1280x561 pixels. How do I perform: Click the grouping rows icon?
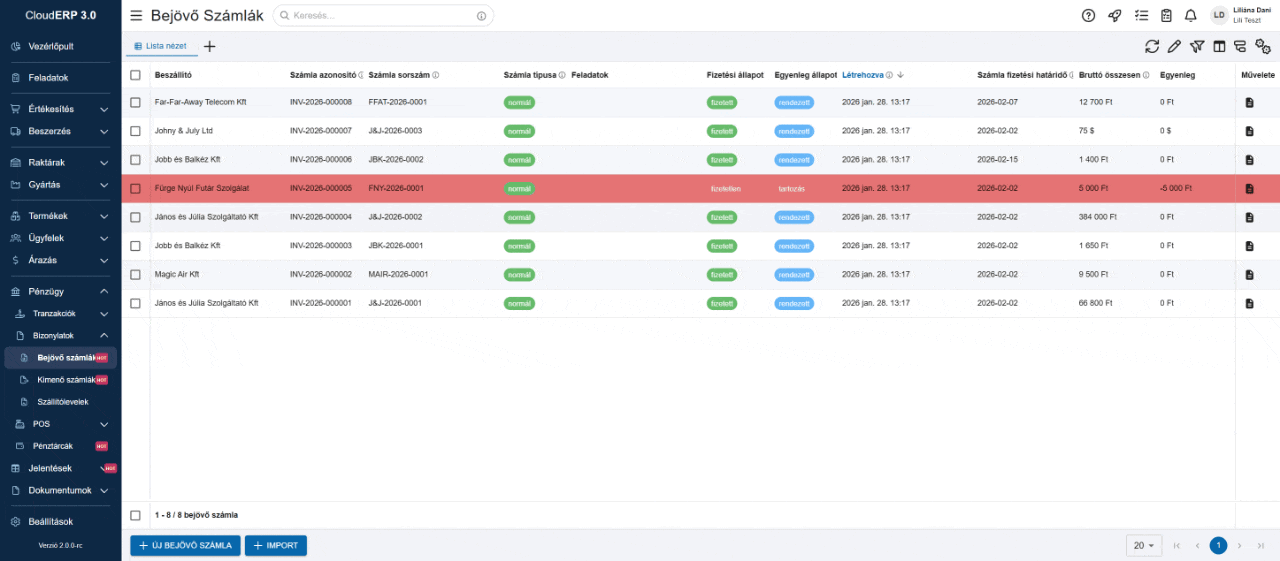[1241, 46]
